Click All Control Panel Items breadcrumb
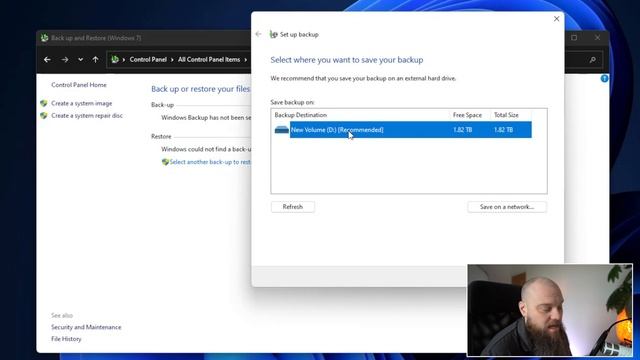Image resolution: width=640 pixels, height=360 pixels. click(x=209, y=60)
